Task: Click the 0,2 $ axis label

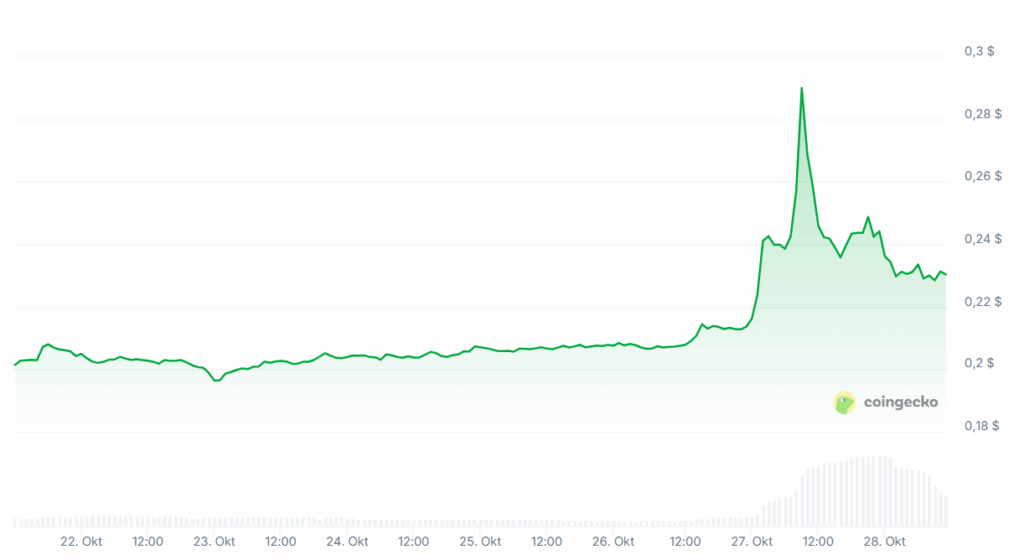Action: [978, 364]
